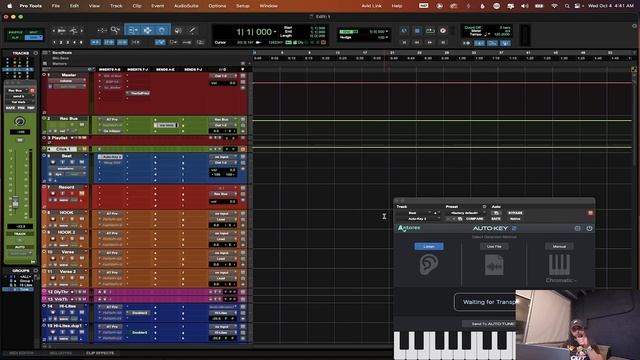Open the File menu
This screenshot has height=360, width=640.
(56, 6)
